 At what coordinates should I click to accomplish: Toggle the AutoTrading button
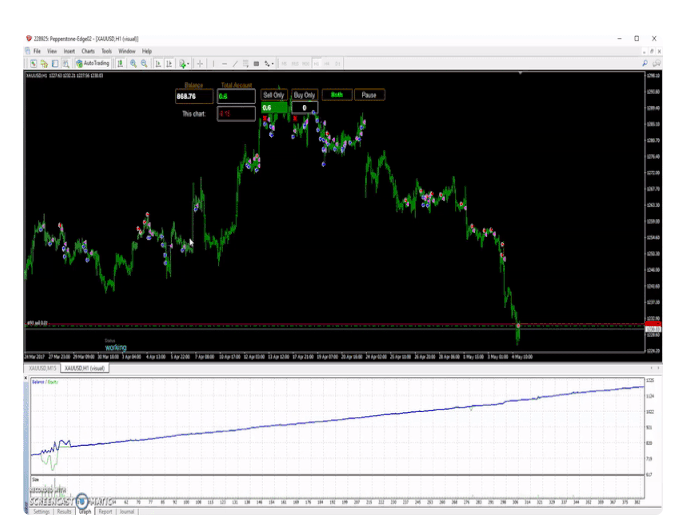tap(93, 64)
